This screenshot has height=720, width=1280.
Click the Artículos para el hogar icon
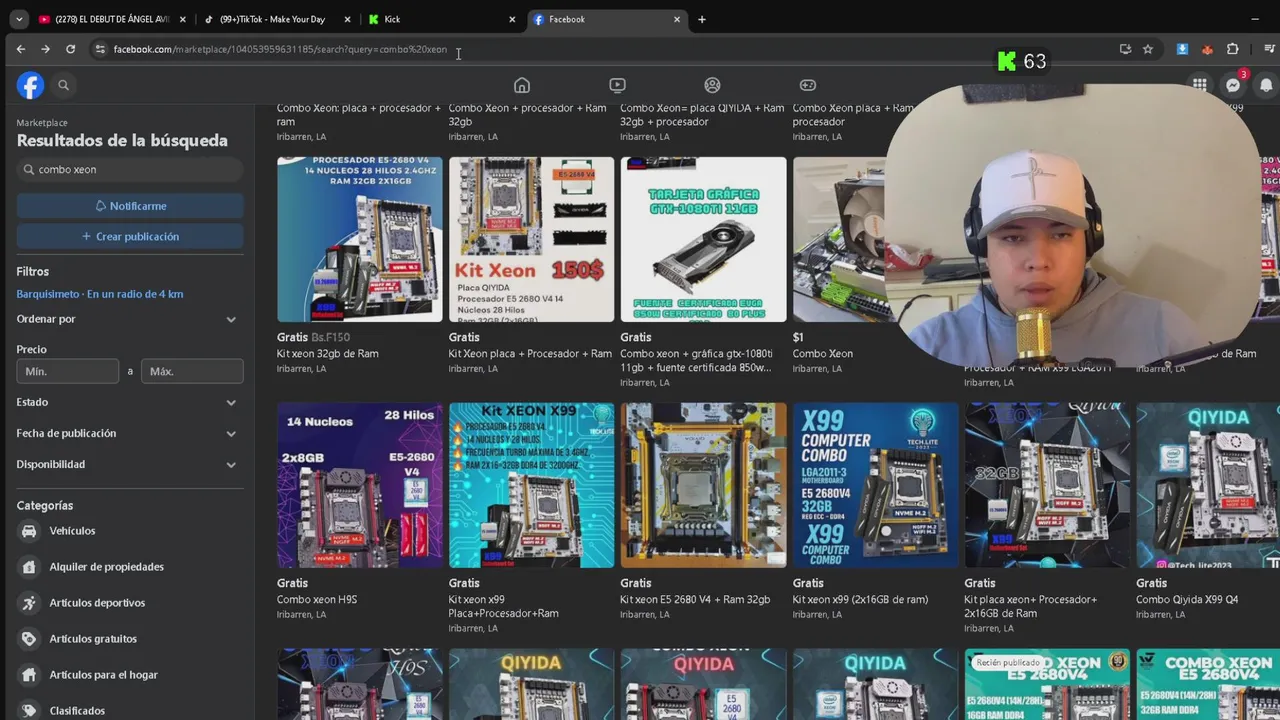click(x=29, y=675)
